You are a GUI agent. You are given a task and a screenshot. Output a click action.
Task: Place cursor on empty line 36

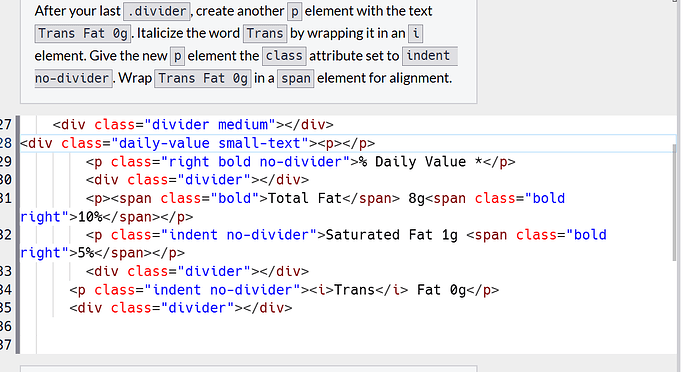pos(348,326)
